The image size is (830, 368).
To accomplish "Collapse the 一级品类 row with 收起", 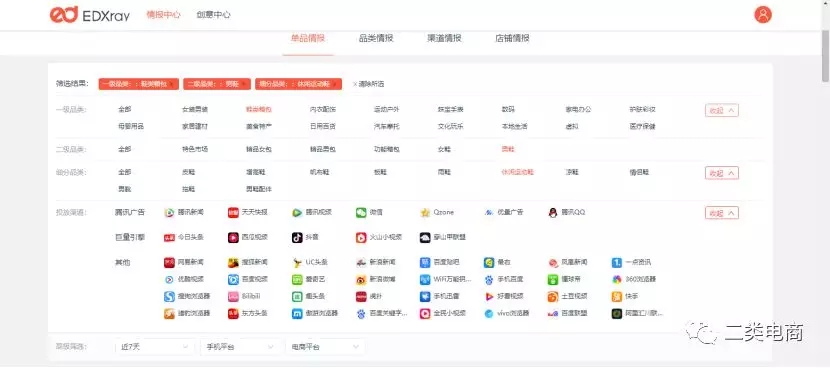I will click(721, 110).
